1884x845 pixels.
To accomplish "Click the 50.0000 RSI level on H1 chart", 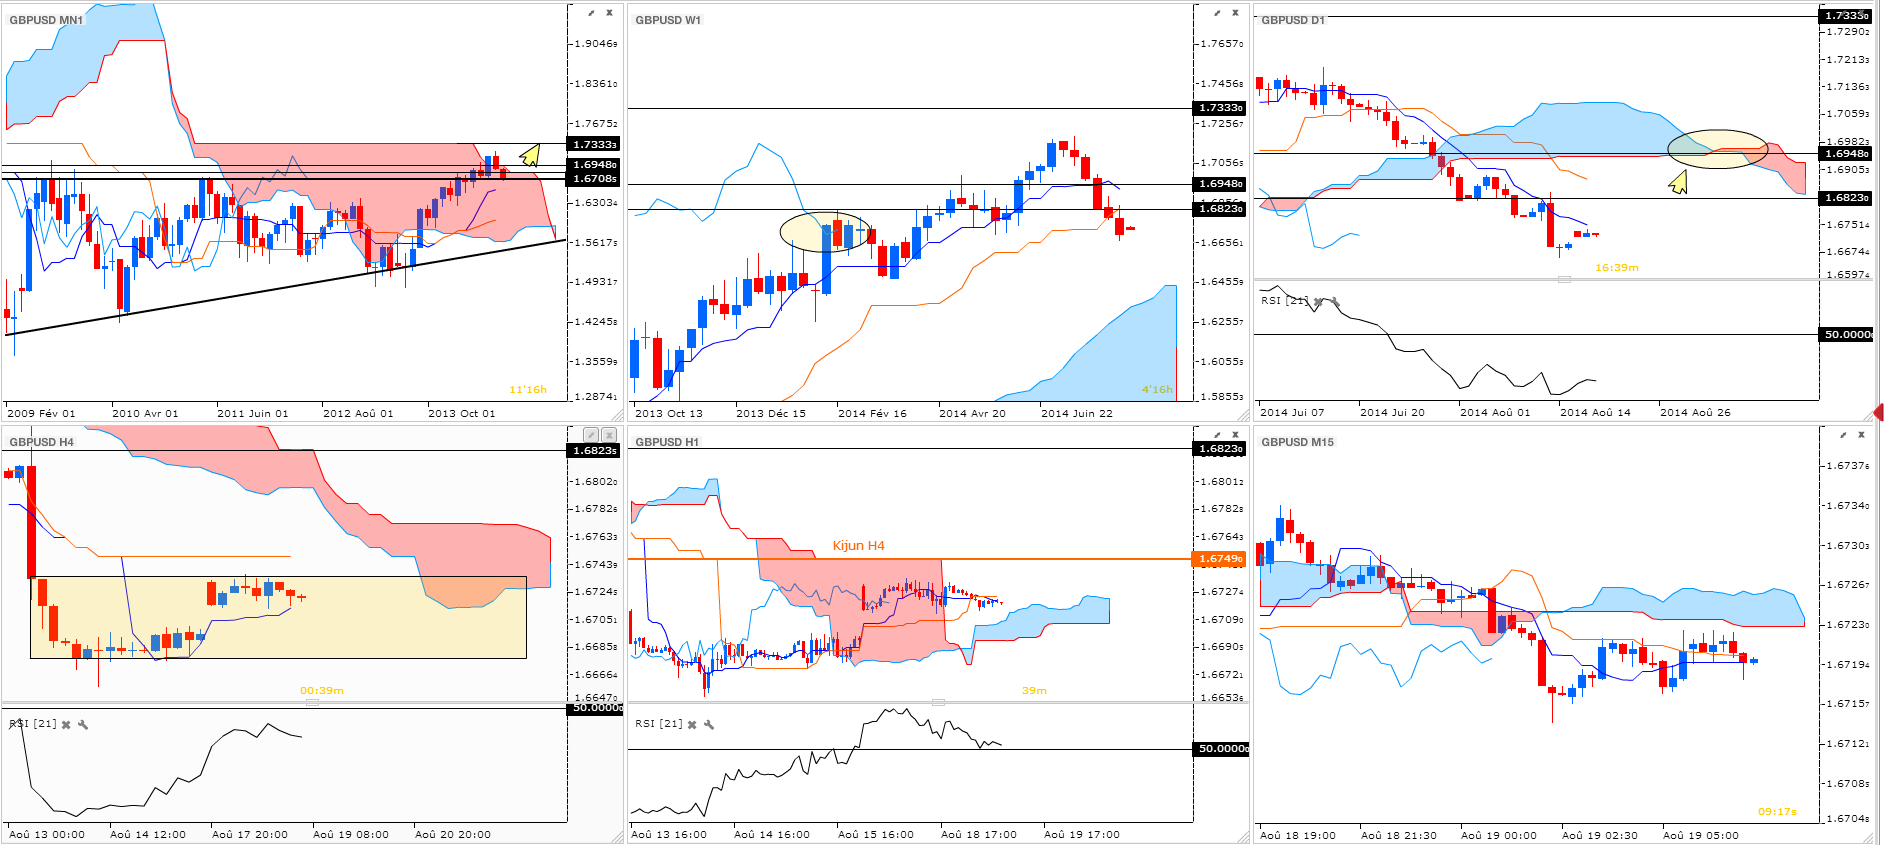I will pos(1221,749).
